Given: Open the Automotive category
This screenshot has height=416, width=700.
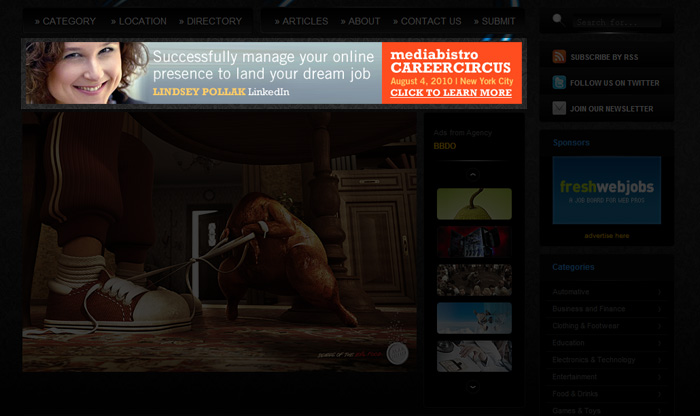Looking at the screenshot, I should (x=571, y=292).
